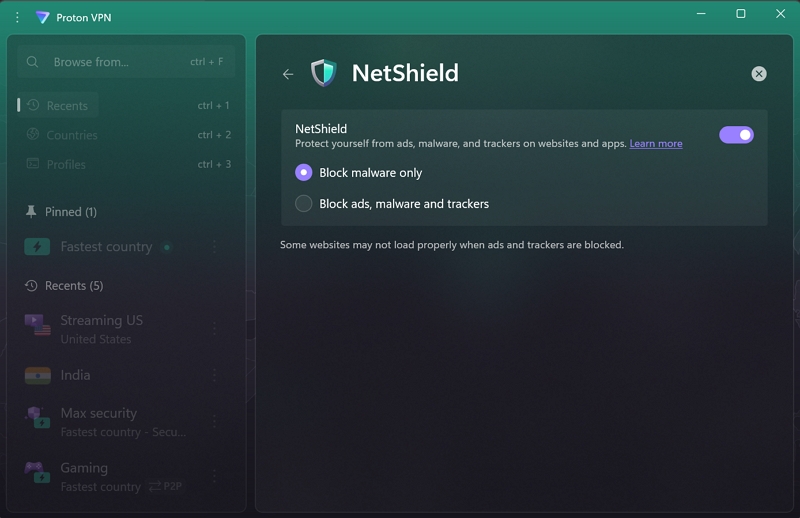Close the NetShield settings panel
Screen dimensions: 800x518
tap(759, 74)
